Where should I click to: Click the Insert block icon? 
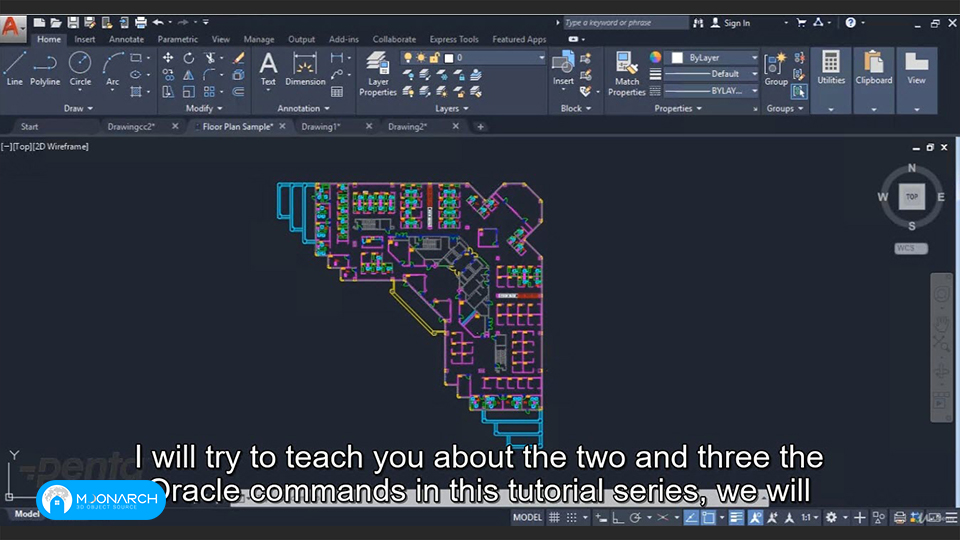click(563, 69)
